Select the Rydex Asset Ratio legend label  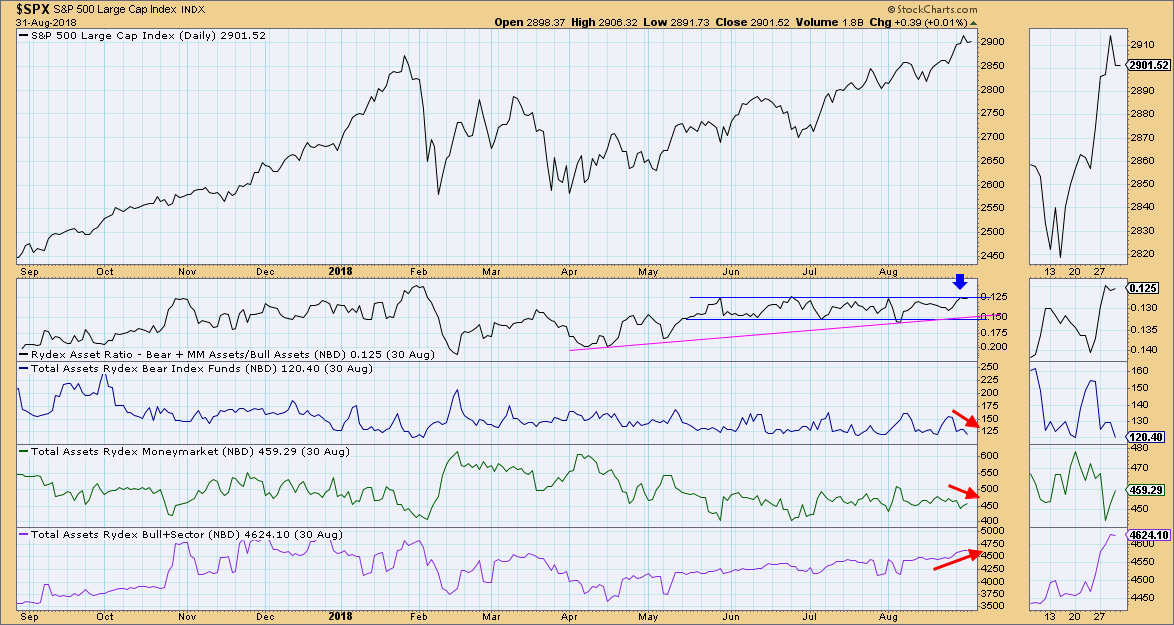(227, 355)
